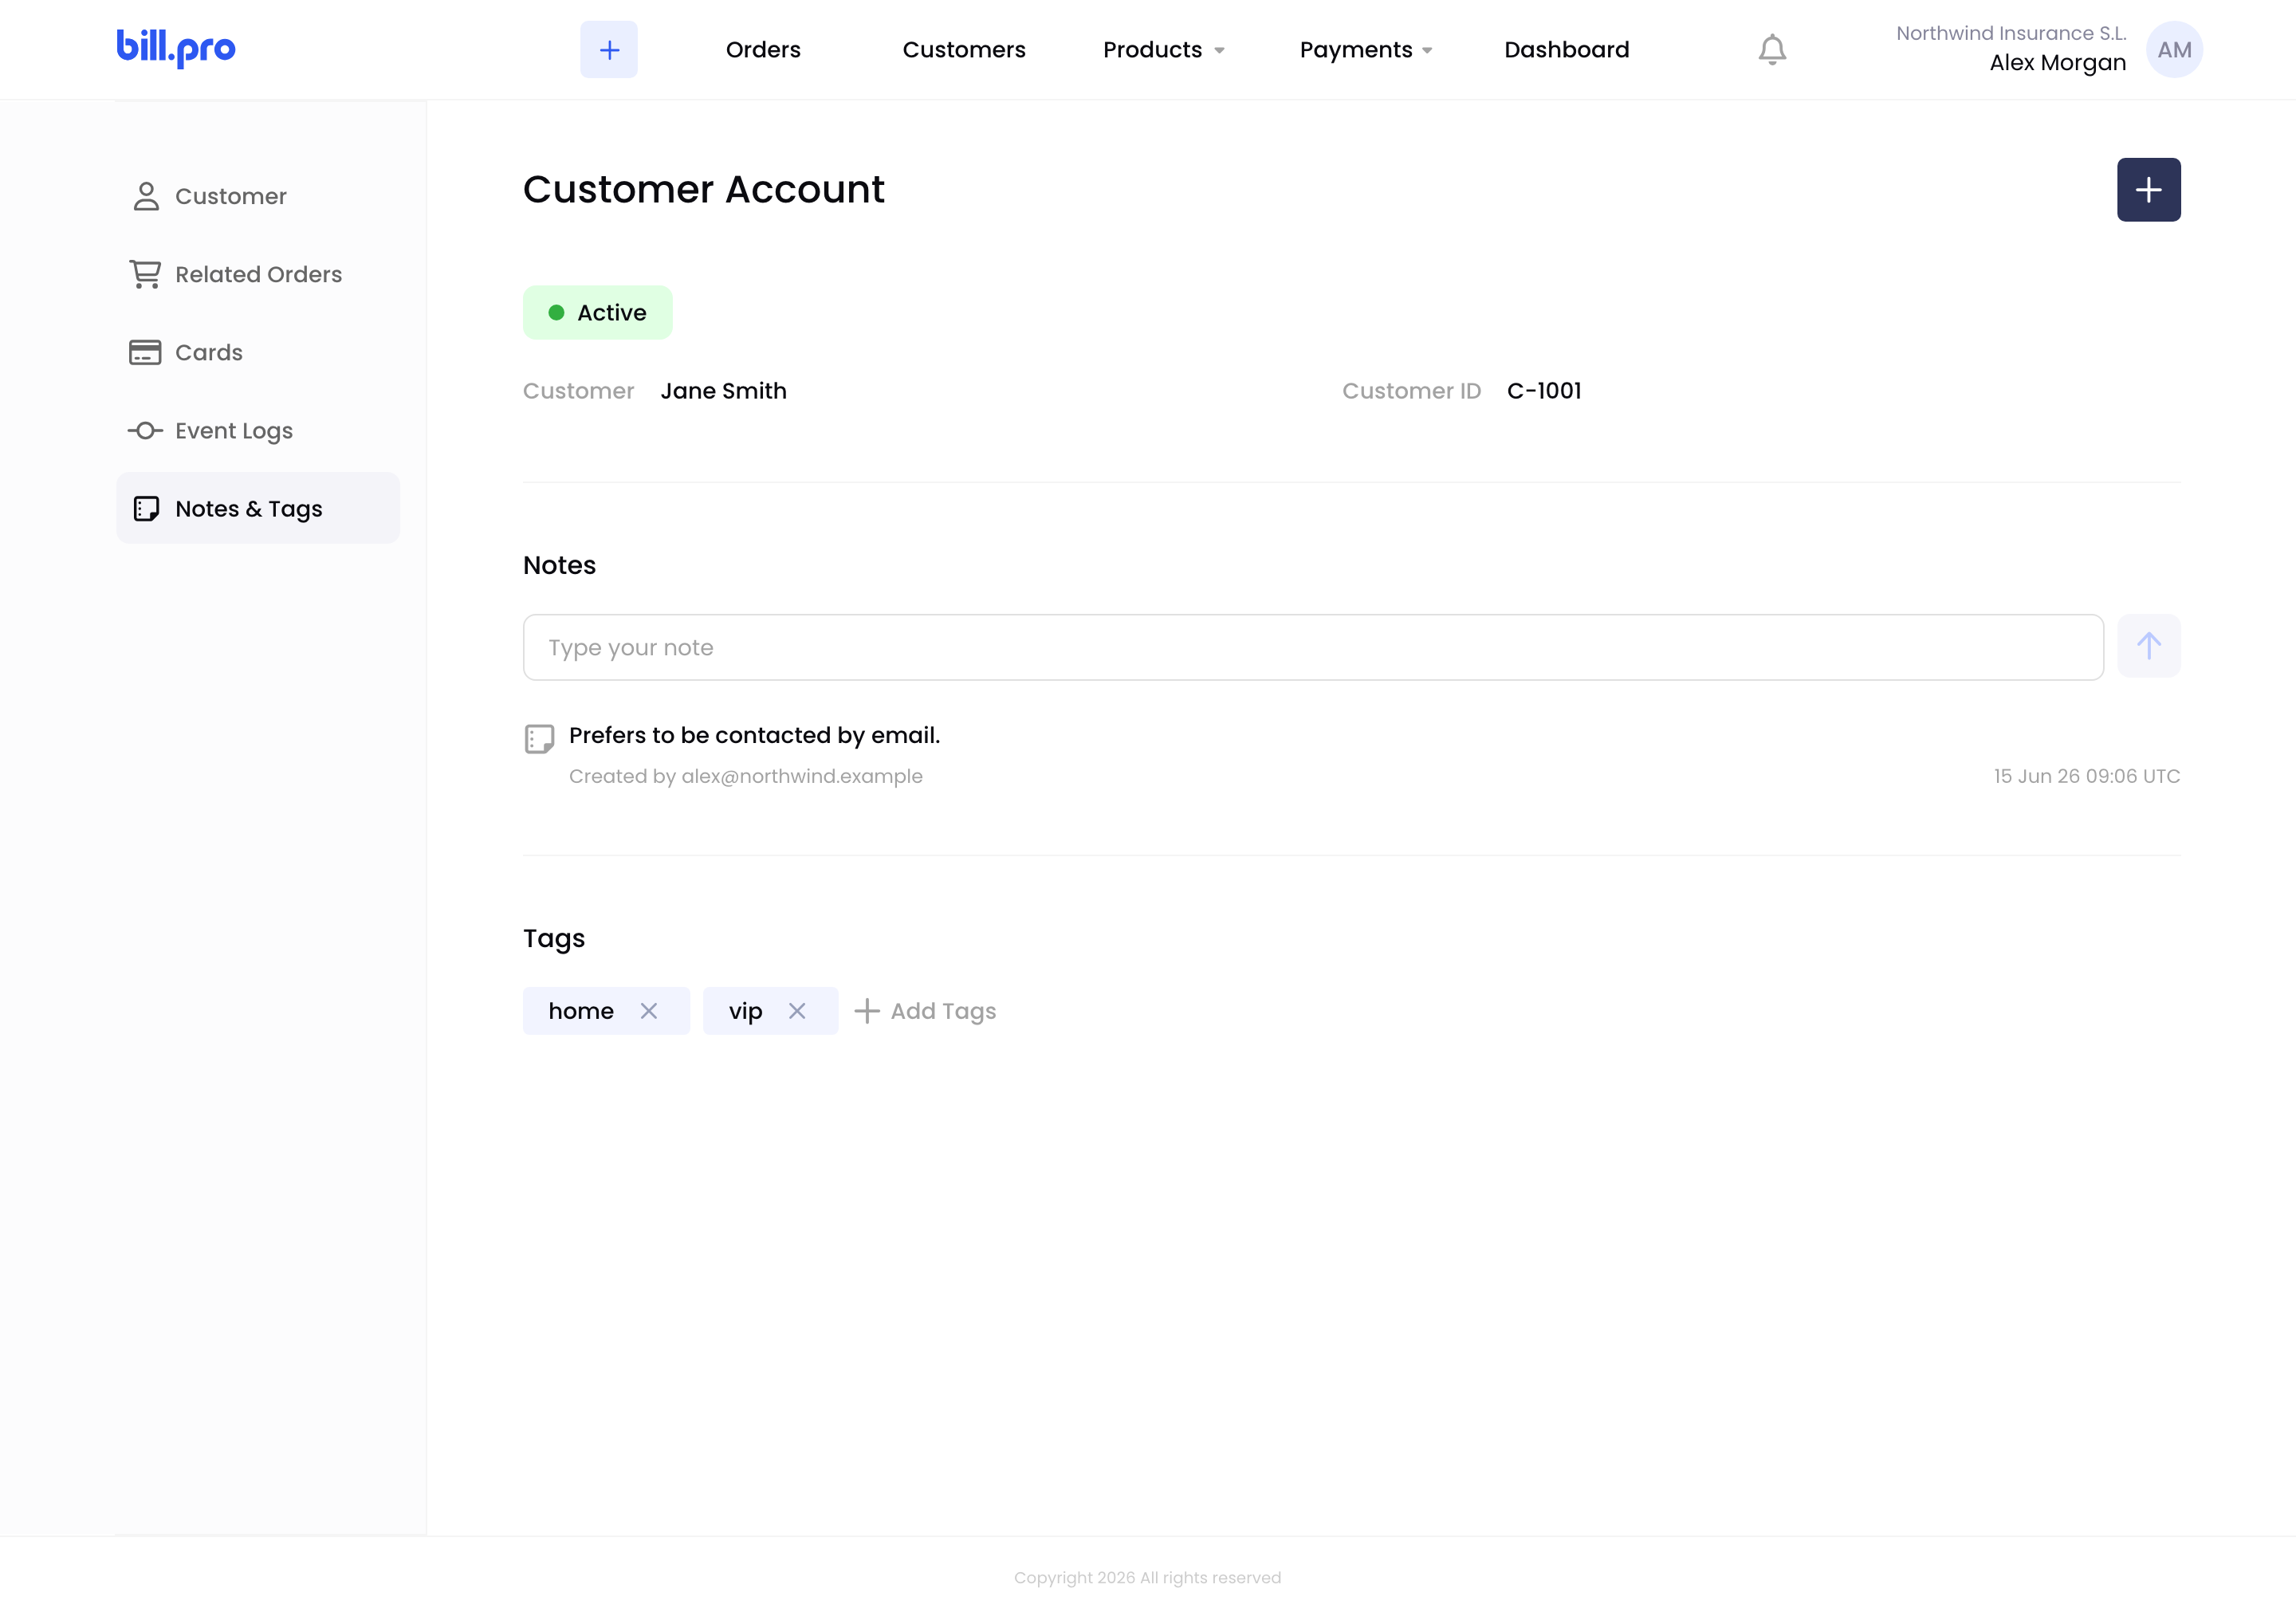This screenshot has width=2296, height=1612.
Task: Click the Notes & Tags sticky-note icon
Action: click(146, 509)
